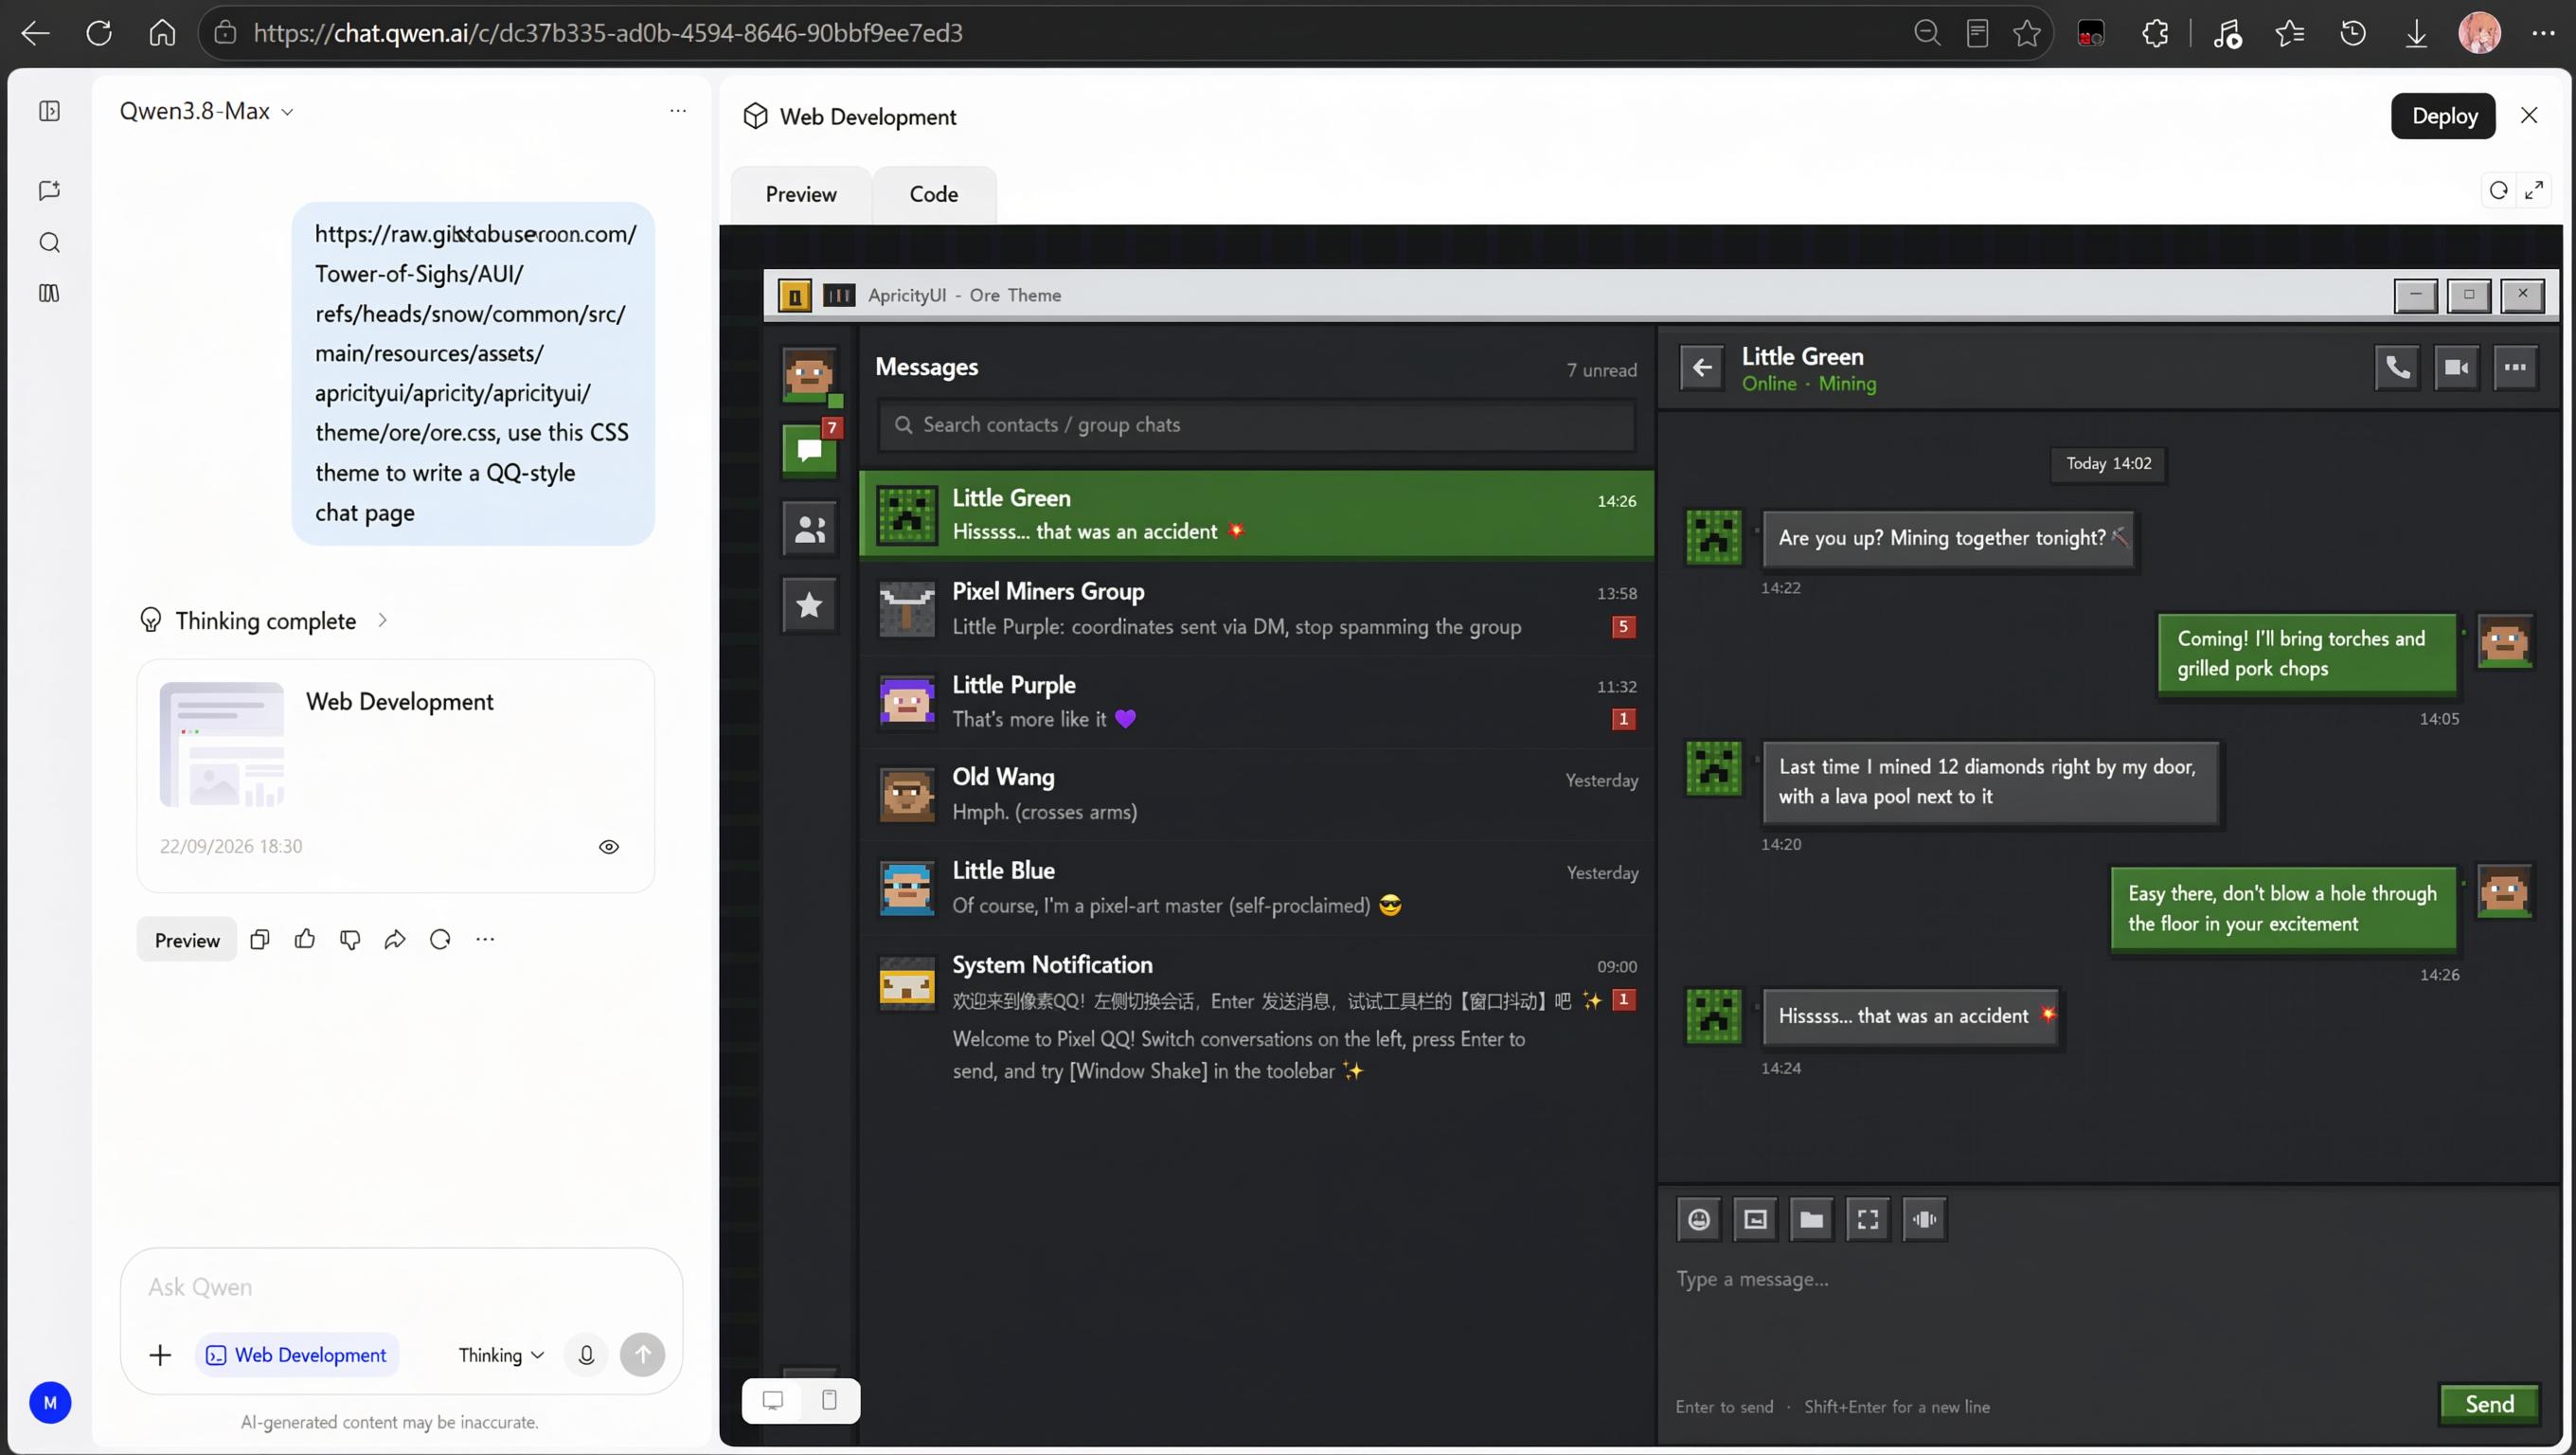Regenerate the response
2576x1455 pixels.
[440, 939]
